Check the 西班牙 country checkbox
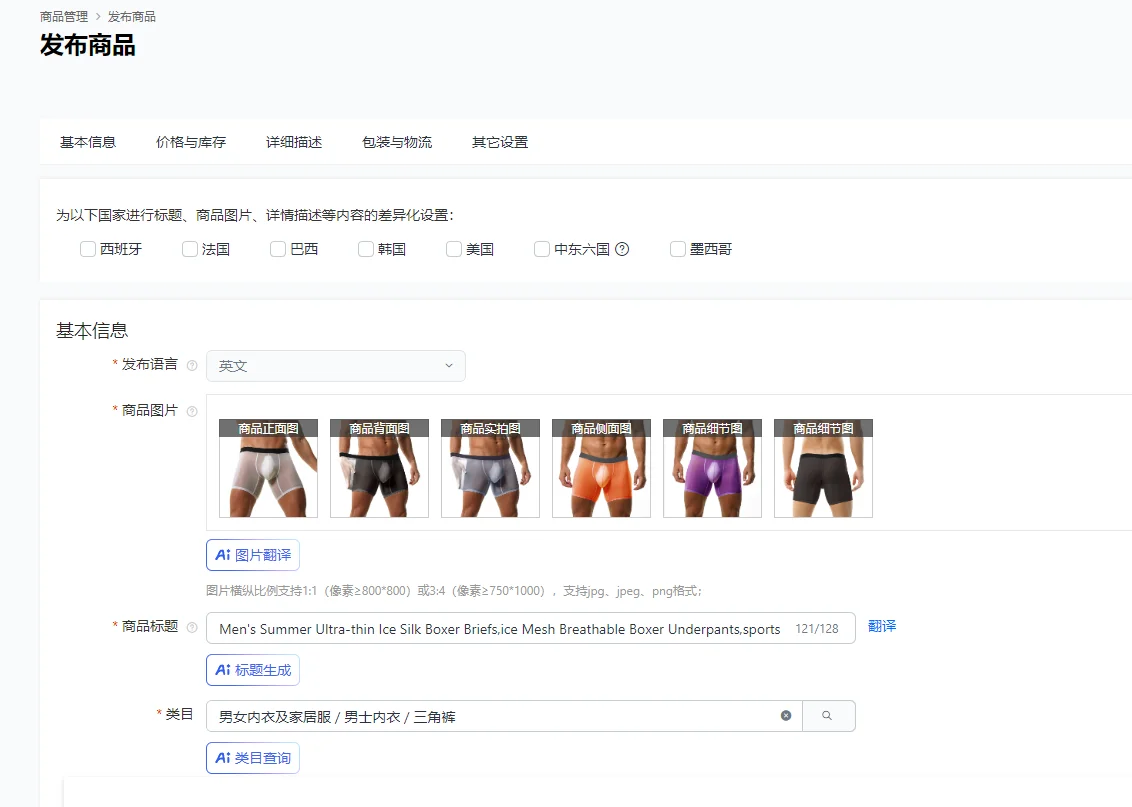1132x807 pixels. tap(88, 249)
